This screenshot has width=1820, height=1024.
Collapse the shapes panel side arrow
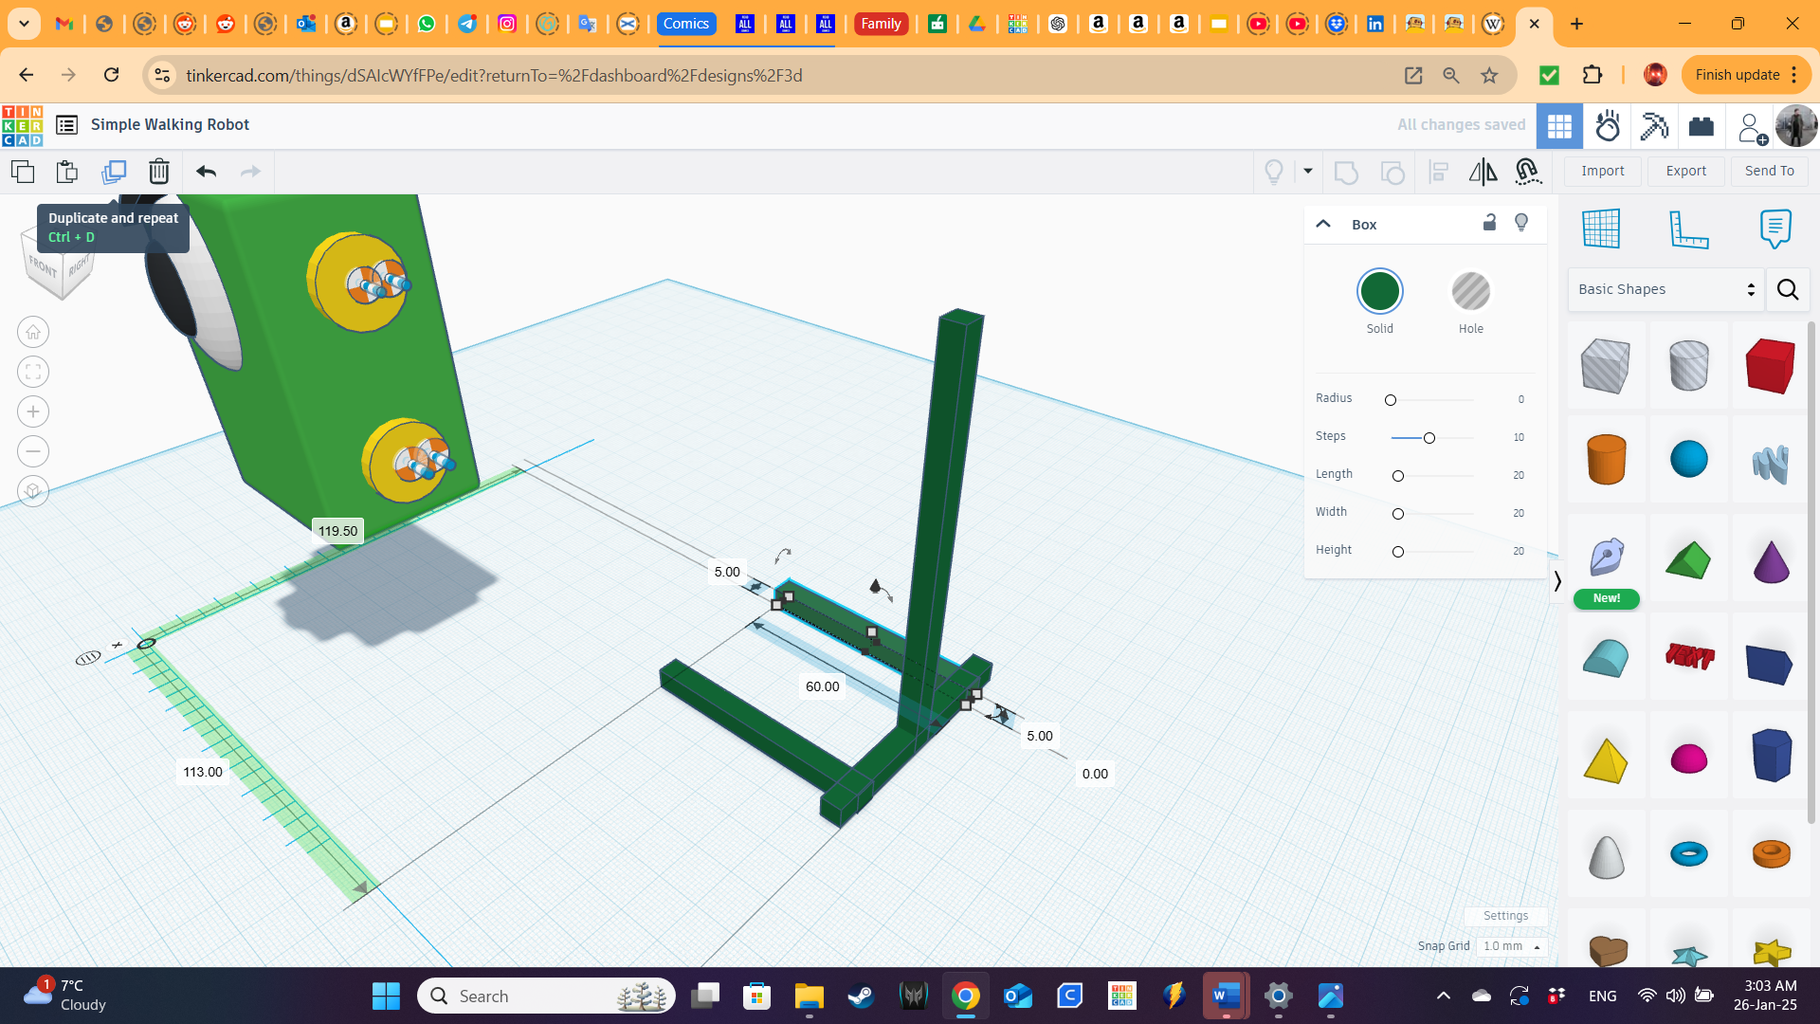[x=1557, y=581]
